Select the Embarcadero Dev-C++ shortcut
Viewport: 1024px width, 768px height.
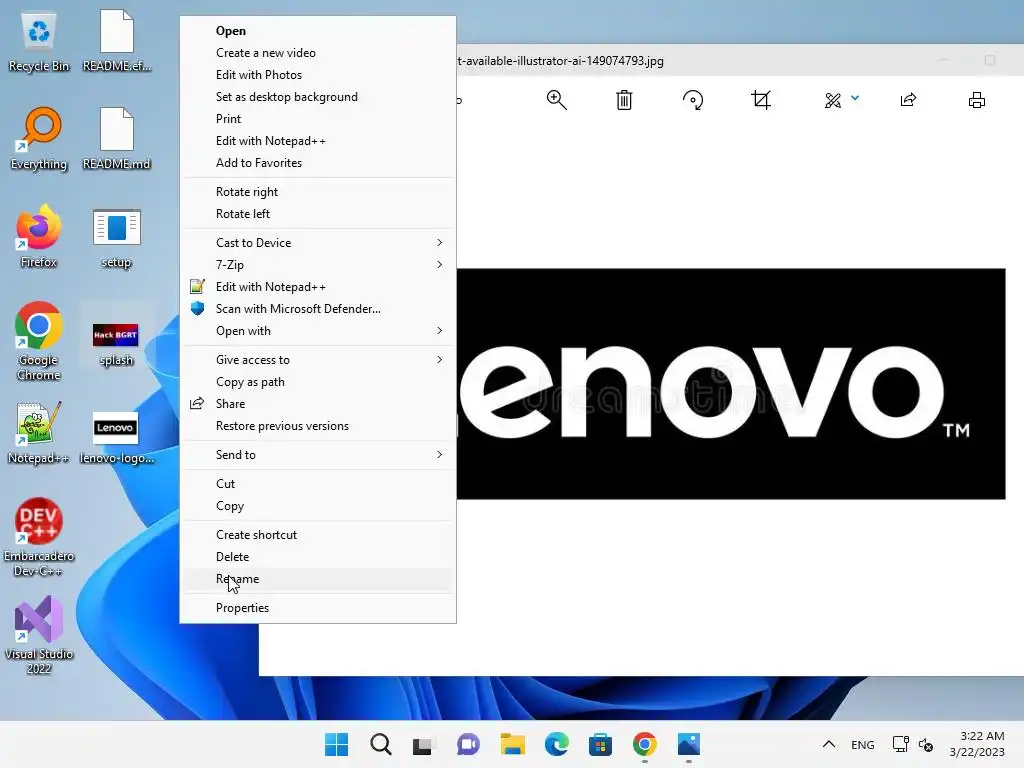(x=39, y=537)
